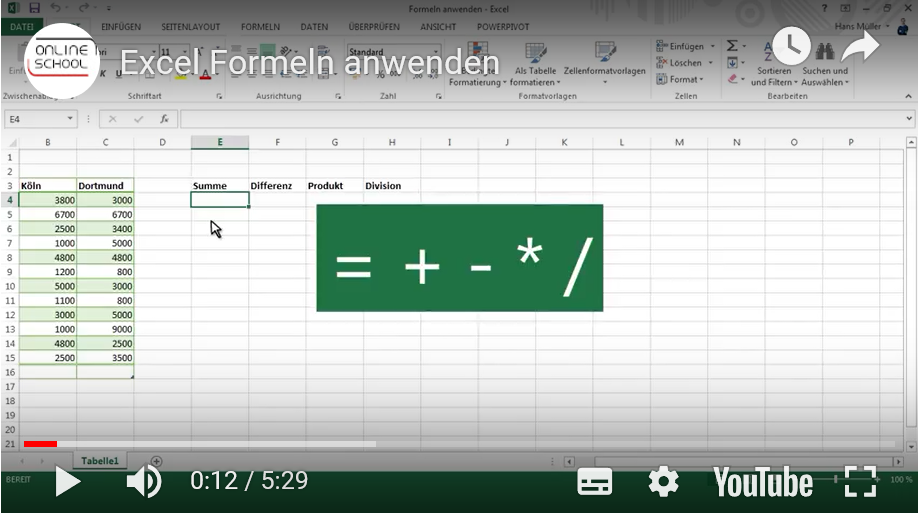Select cell B9 containing 1200

coord(47,272)
